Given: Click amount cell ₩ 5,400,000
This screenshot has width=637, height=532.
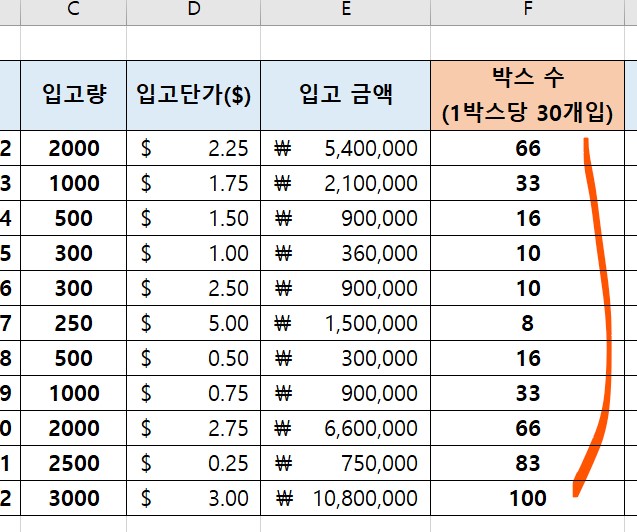Looking at the screenshot, I should coord(345,148).
